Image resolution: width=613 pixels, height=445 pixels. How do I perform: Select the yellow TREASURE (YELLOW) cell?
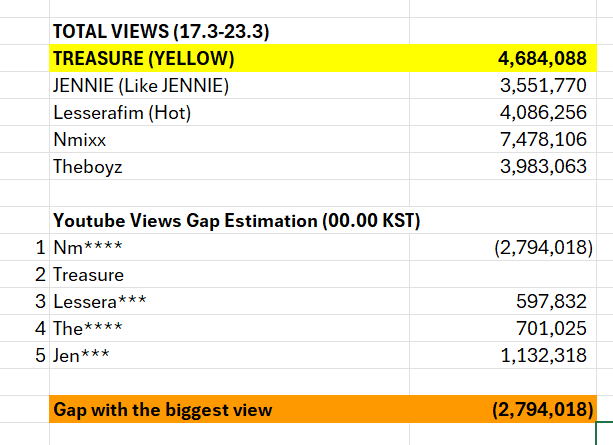coord(229,58)
